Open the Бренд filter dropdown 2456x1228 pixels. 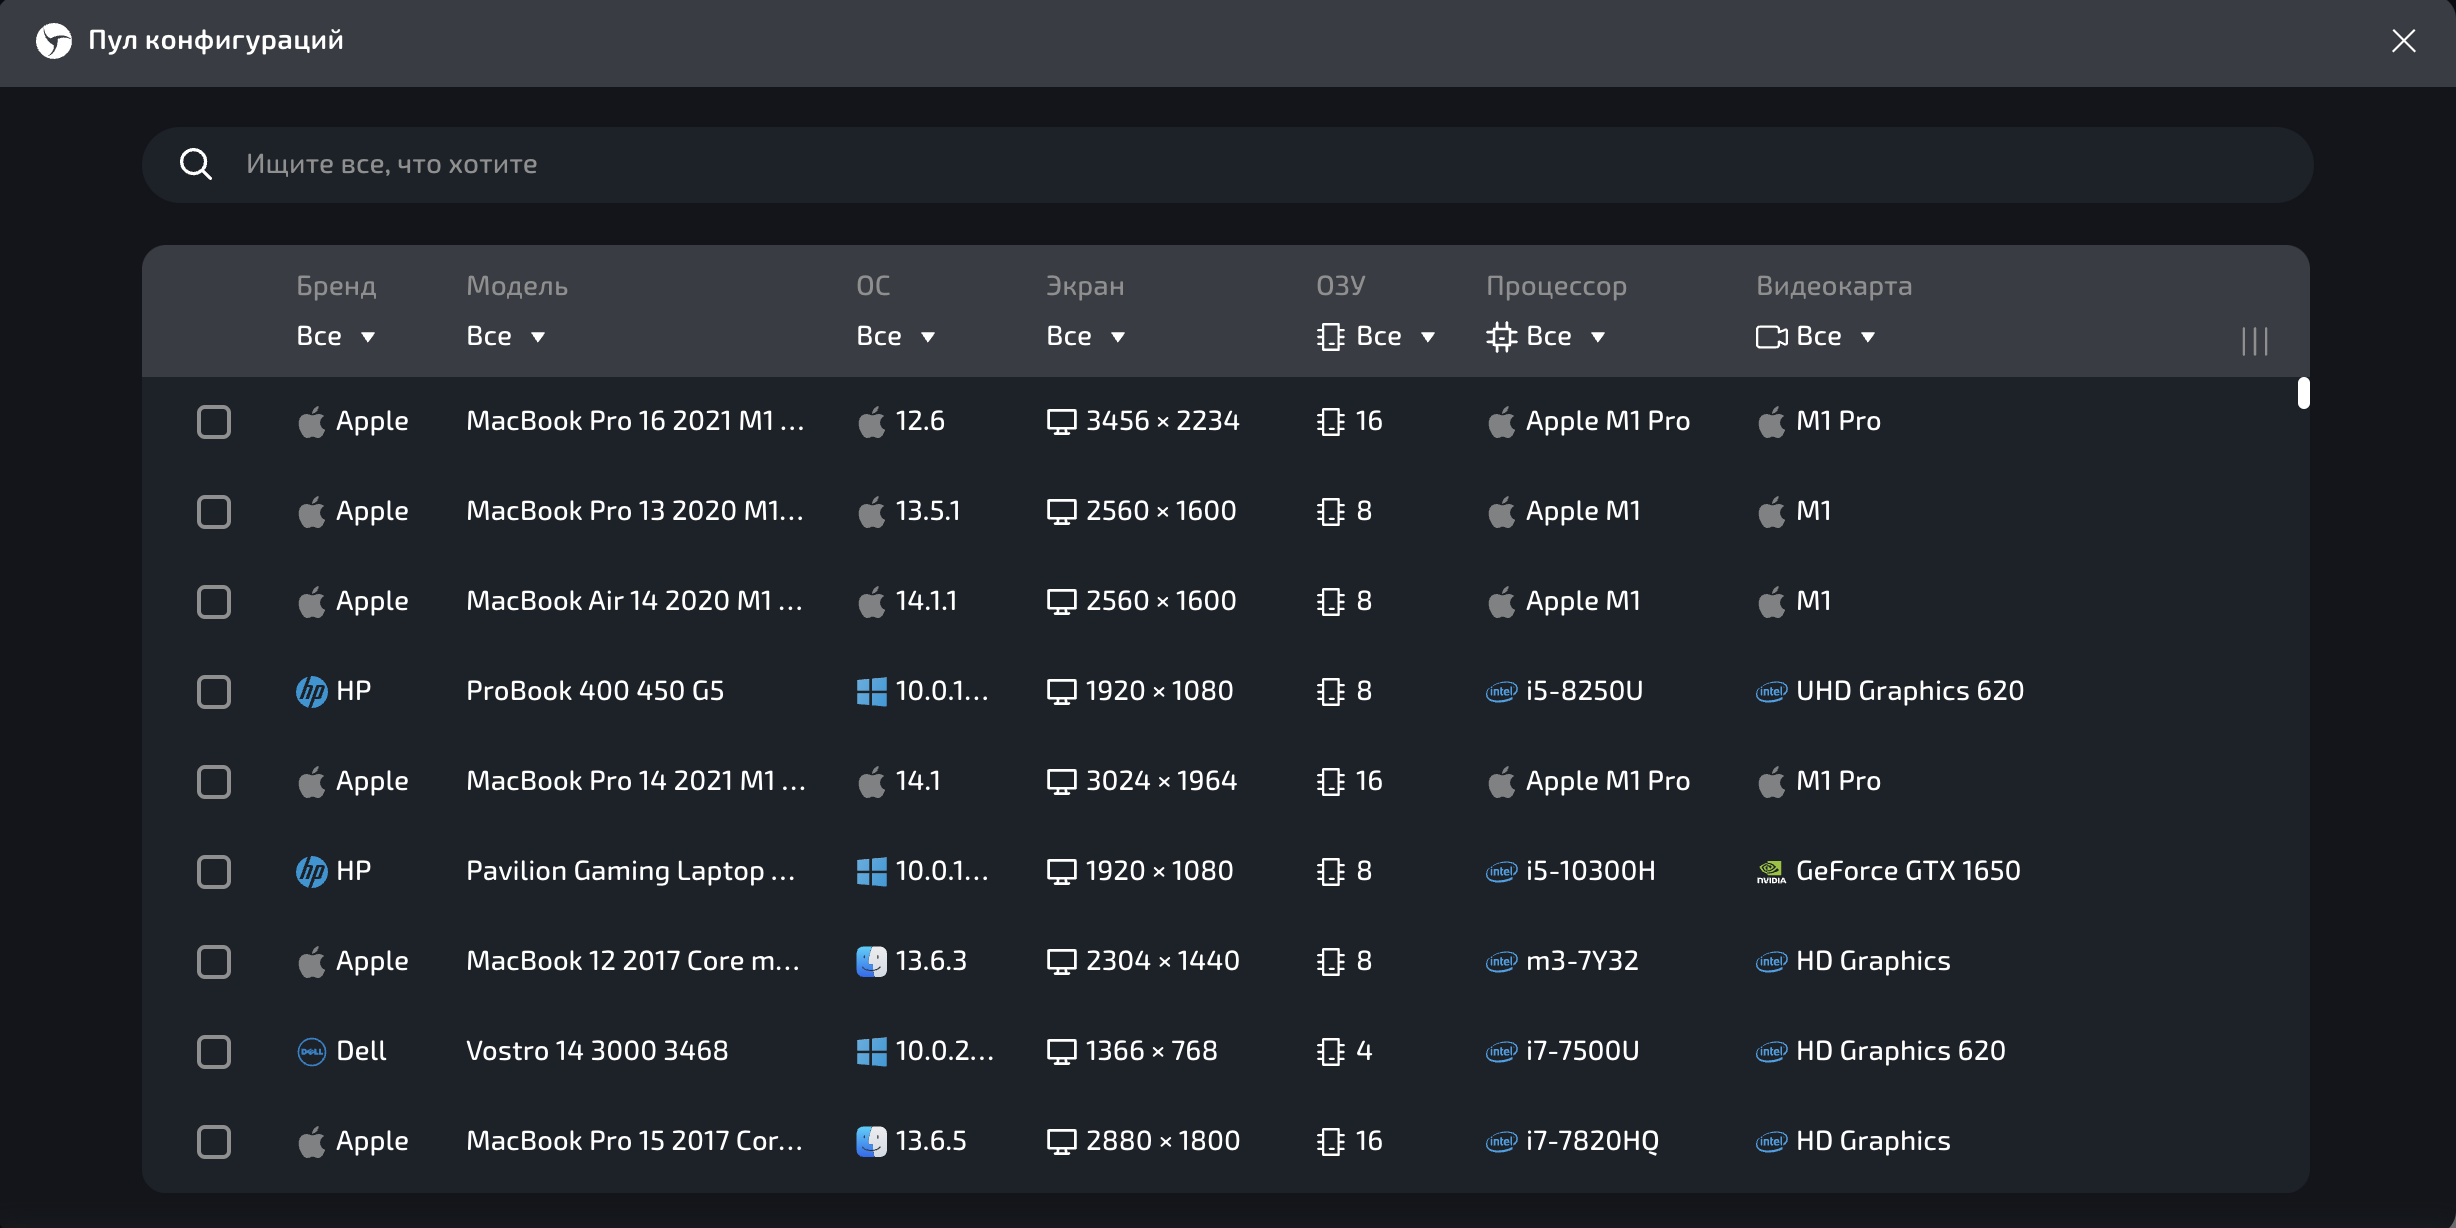click(x=336, y=336)
